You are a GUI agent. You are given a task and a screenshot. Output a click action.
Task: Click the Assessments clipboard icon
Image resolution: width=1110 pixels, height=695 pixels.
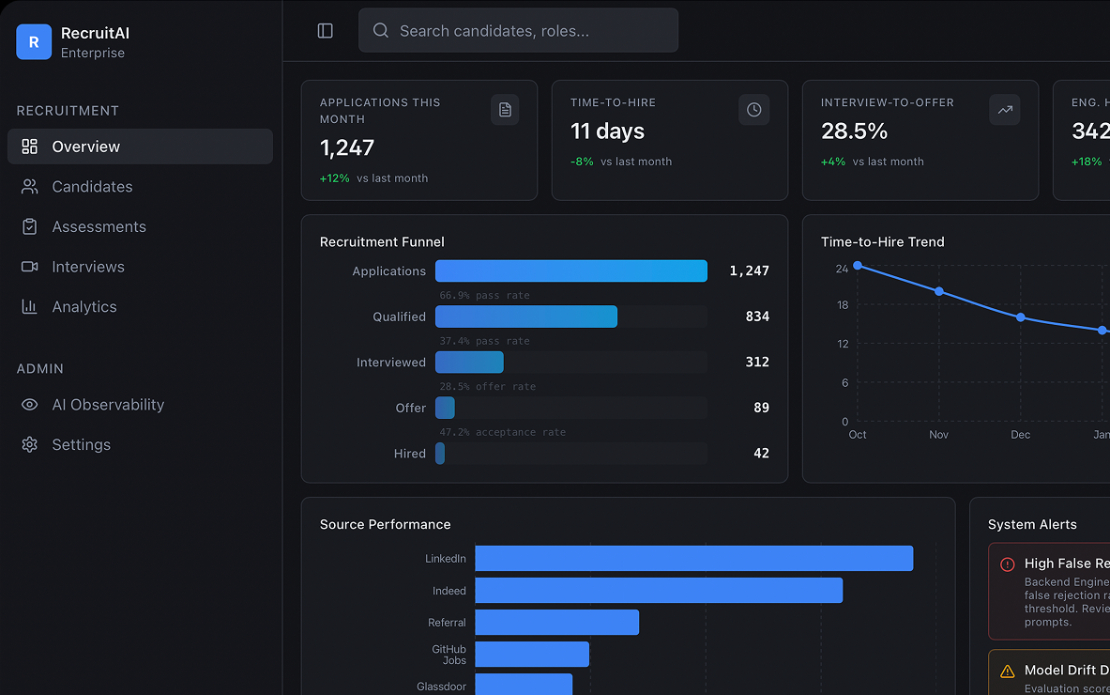coord(29,226)
